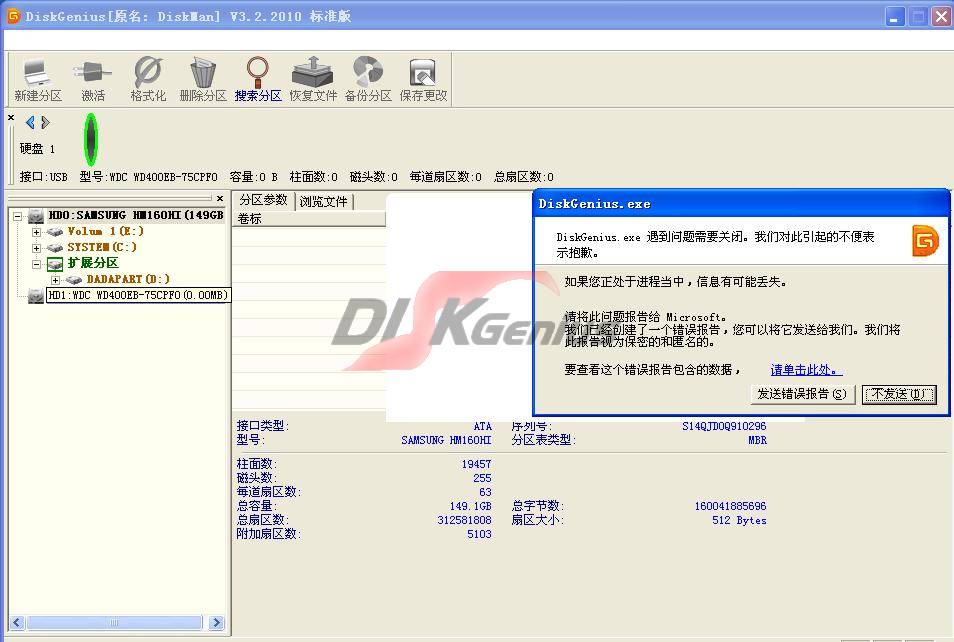Select DADAPART (D:) partition
The image size is (954, 642).
click(x=128, y=279)
